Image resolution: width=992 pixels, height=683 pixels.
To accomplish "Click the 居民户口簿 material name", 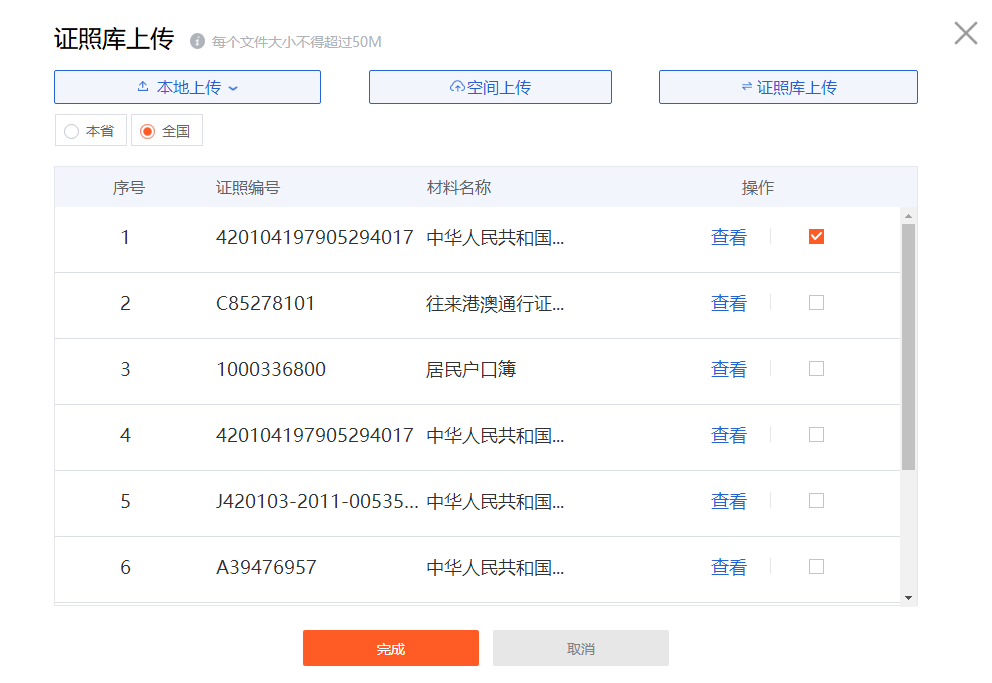I will [471, 369].
